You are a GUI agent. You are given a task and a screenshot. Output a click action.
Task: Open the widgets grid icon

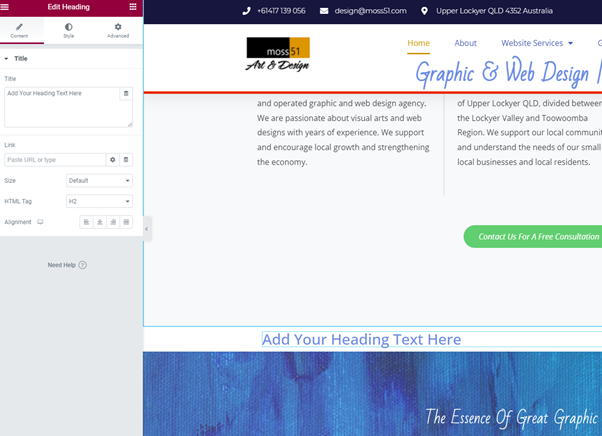[x=133, y=7]
